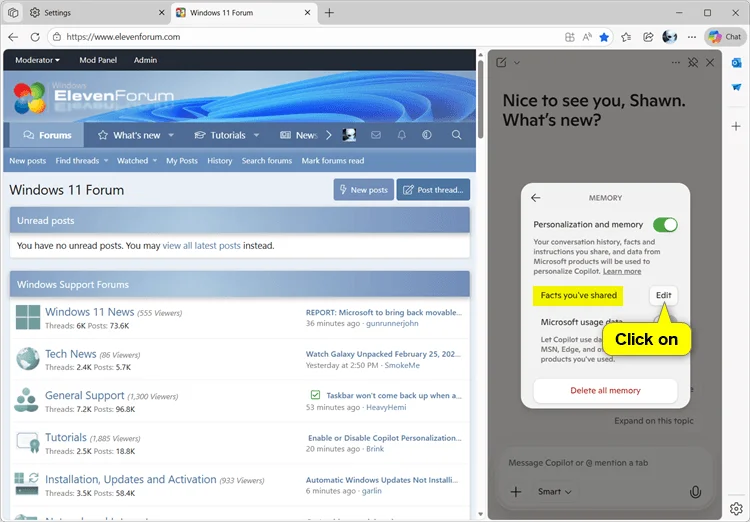Viewport: 750px width, 522px height.
Task: Go back from Memory panel
Action: pos(536,198)
